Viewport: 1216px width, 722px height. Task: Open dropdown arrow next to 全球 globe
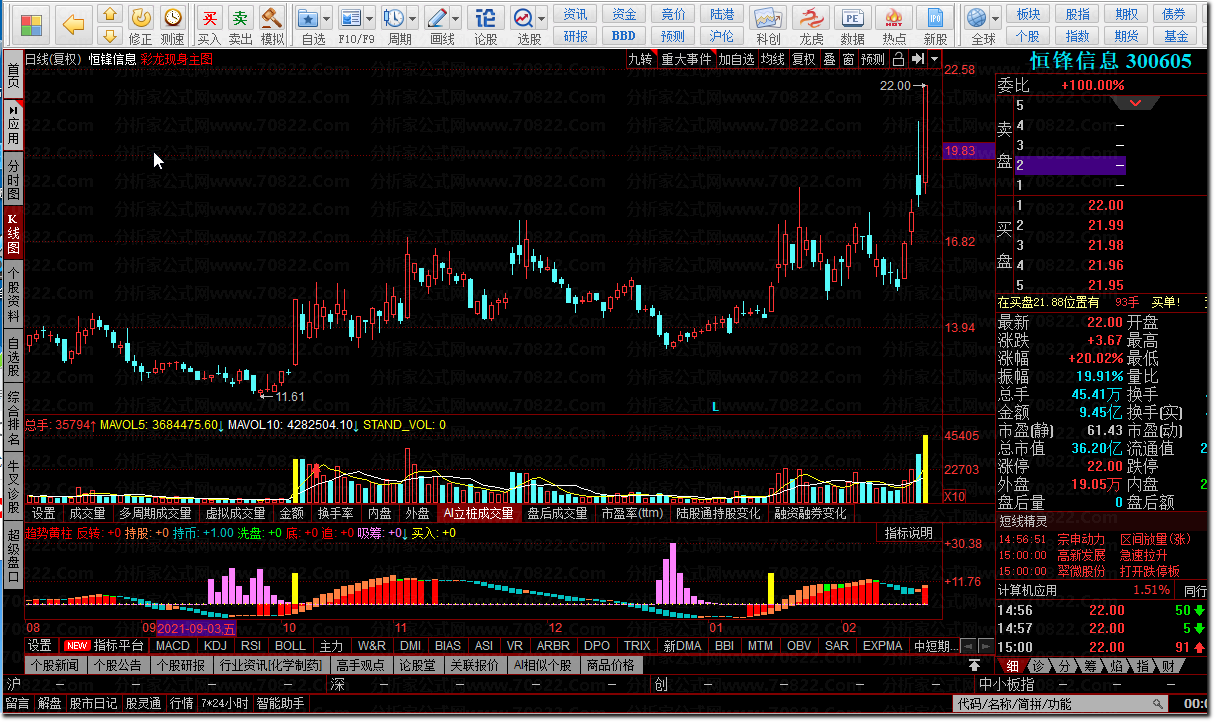[996, 19]
